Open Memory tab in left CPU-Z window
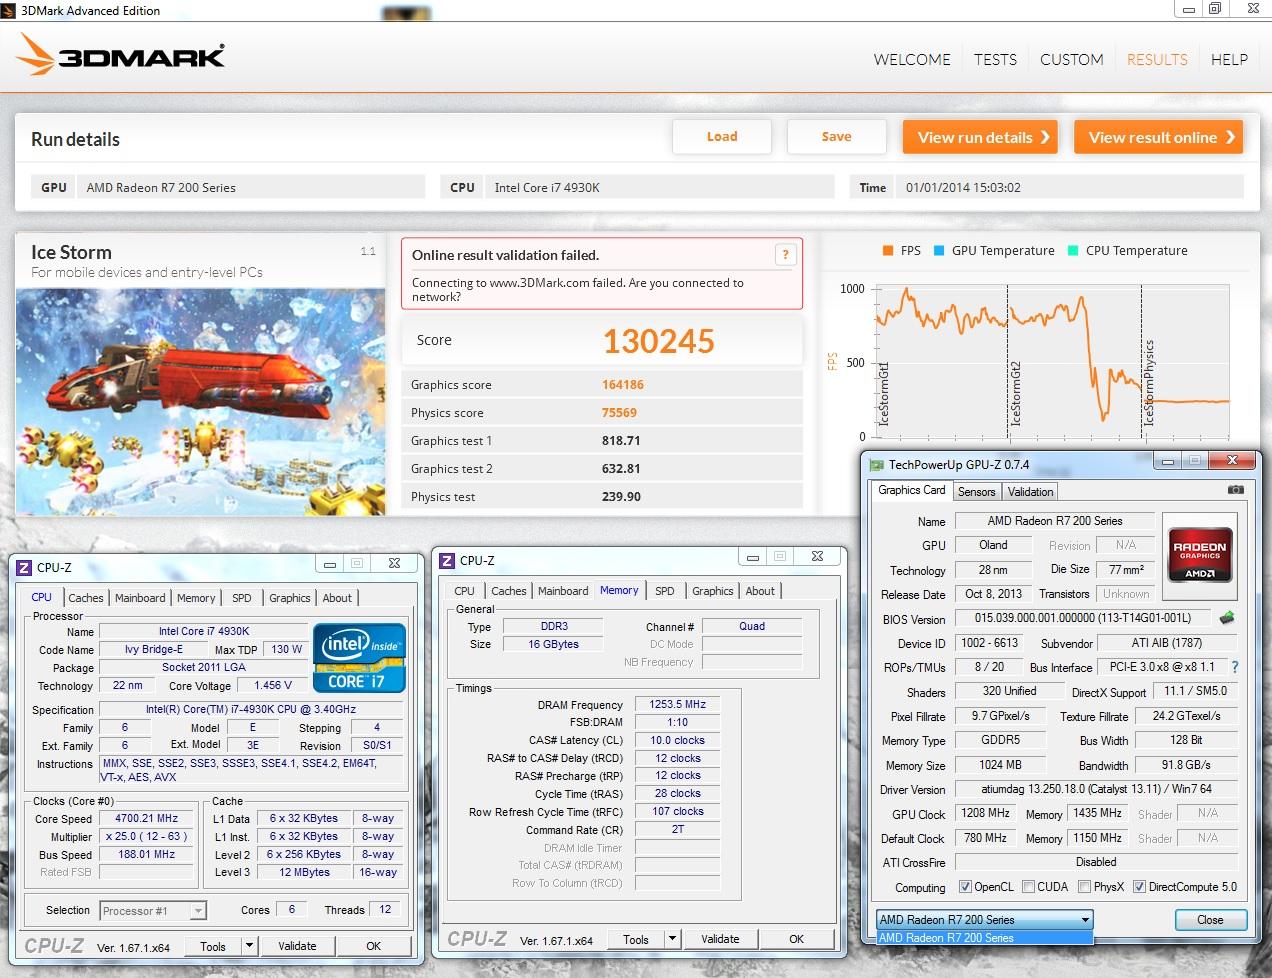The width and height of the screenshot is (1272, 978). 196,598
